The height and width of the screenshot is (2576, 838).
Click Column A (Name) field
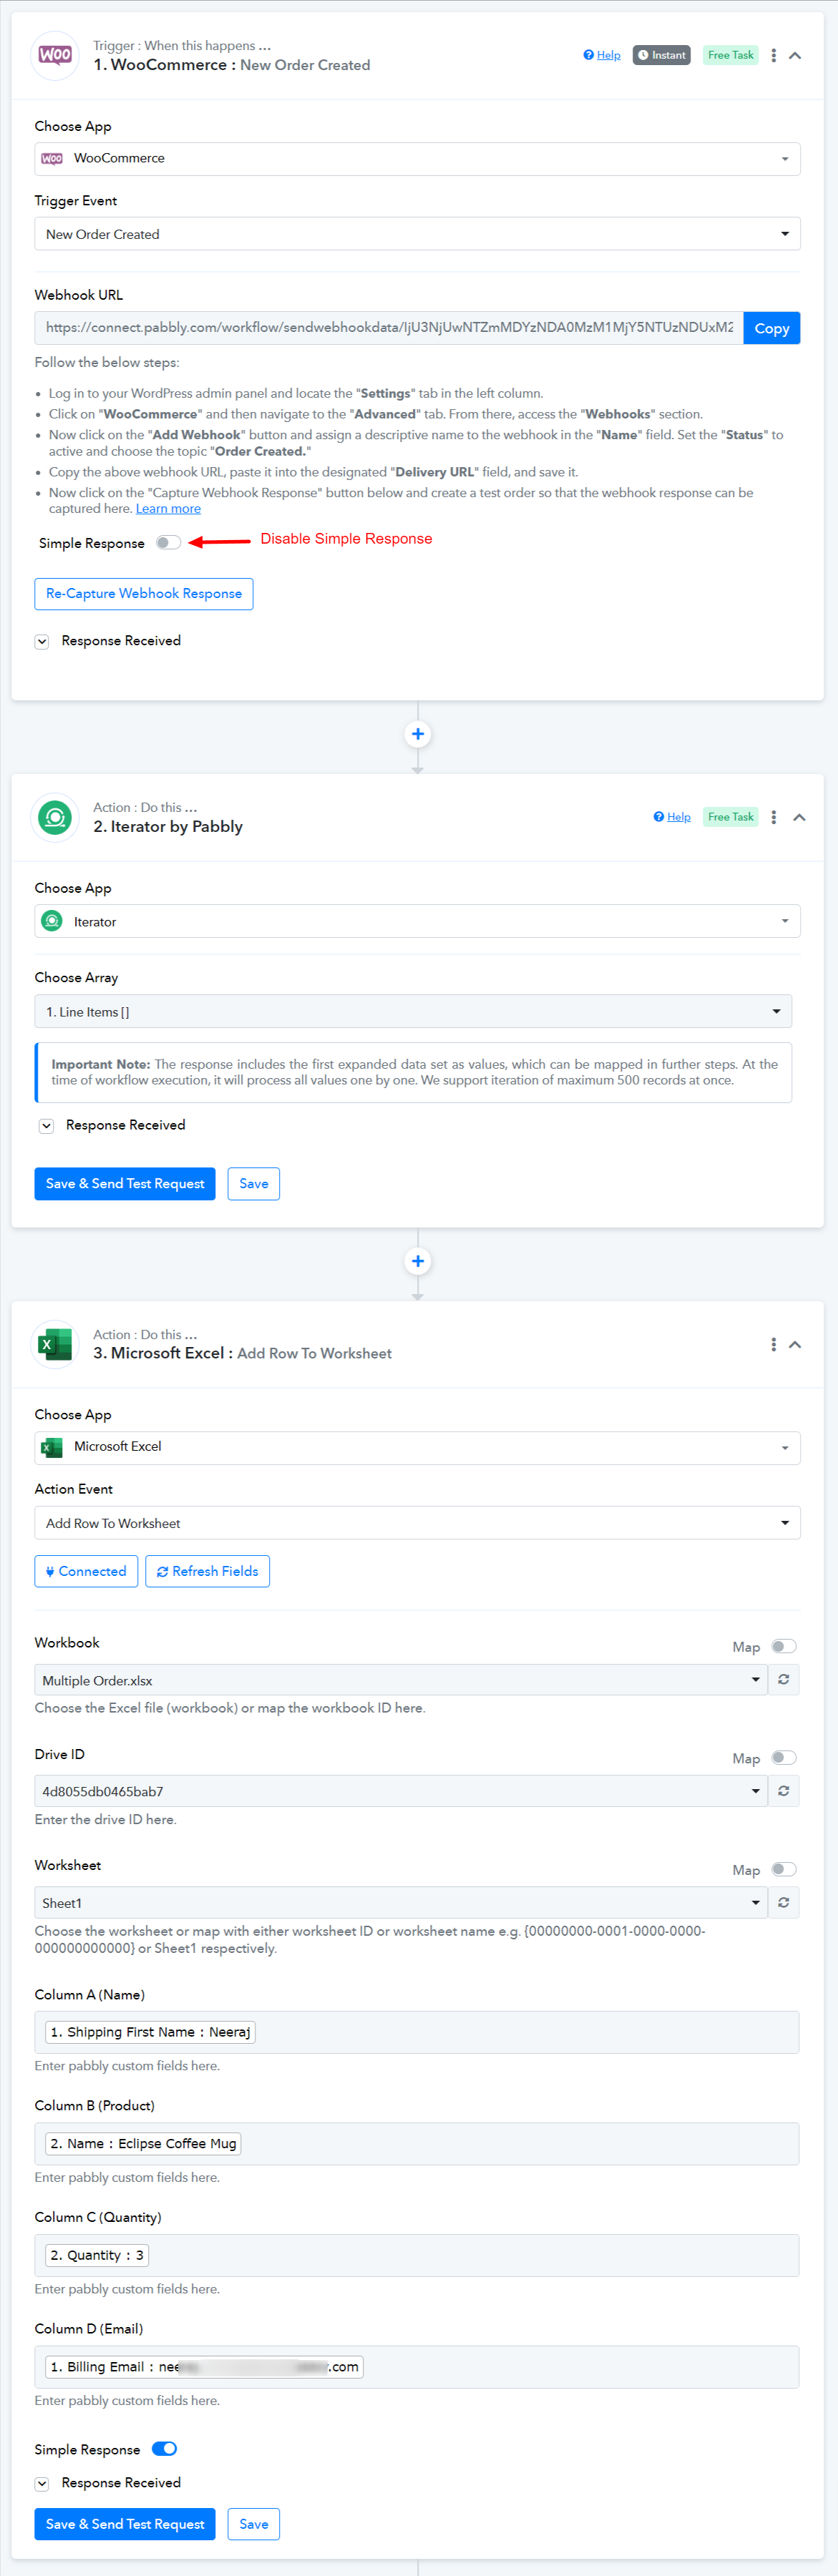(417, 2033)
